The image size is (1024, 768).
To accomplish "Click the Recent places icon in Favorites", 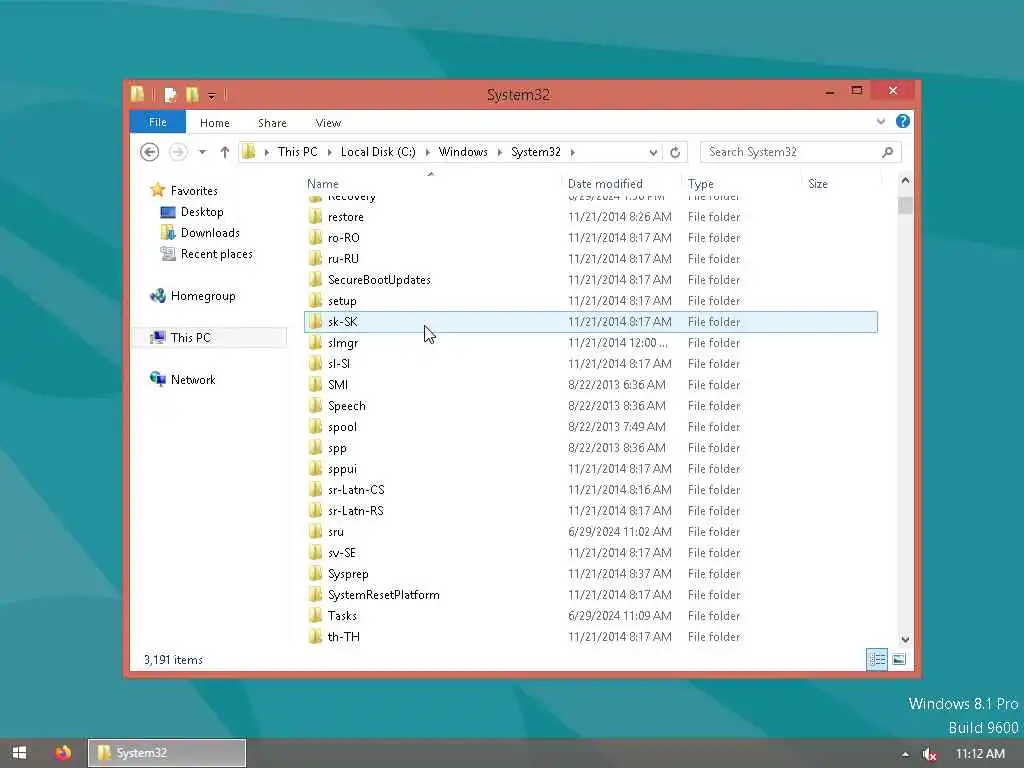I will [x=168, y=253].
